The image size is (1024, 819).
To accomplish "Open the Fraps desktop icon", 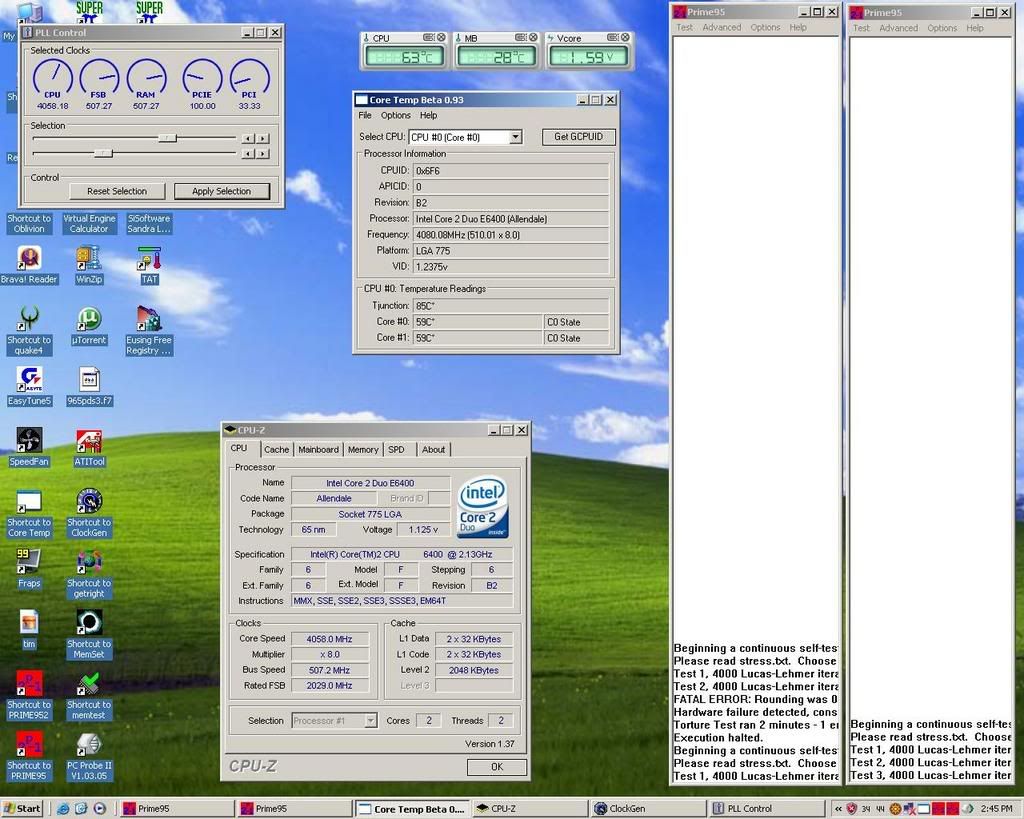I will tap(29, 563).
